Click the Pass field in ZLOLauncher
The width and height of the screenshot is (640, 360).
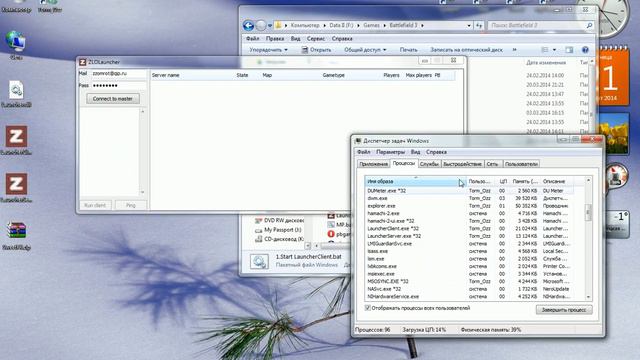tap(119, 86)
